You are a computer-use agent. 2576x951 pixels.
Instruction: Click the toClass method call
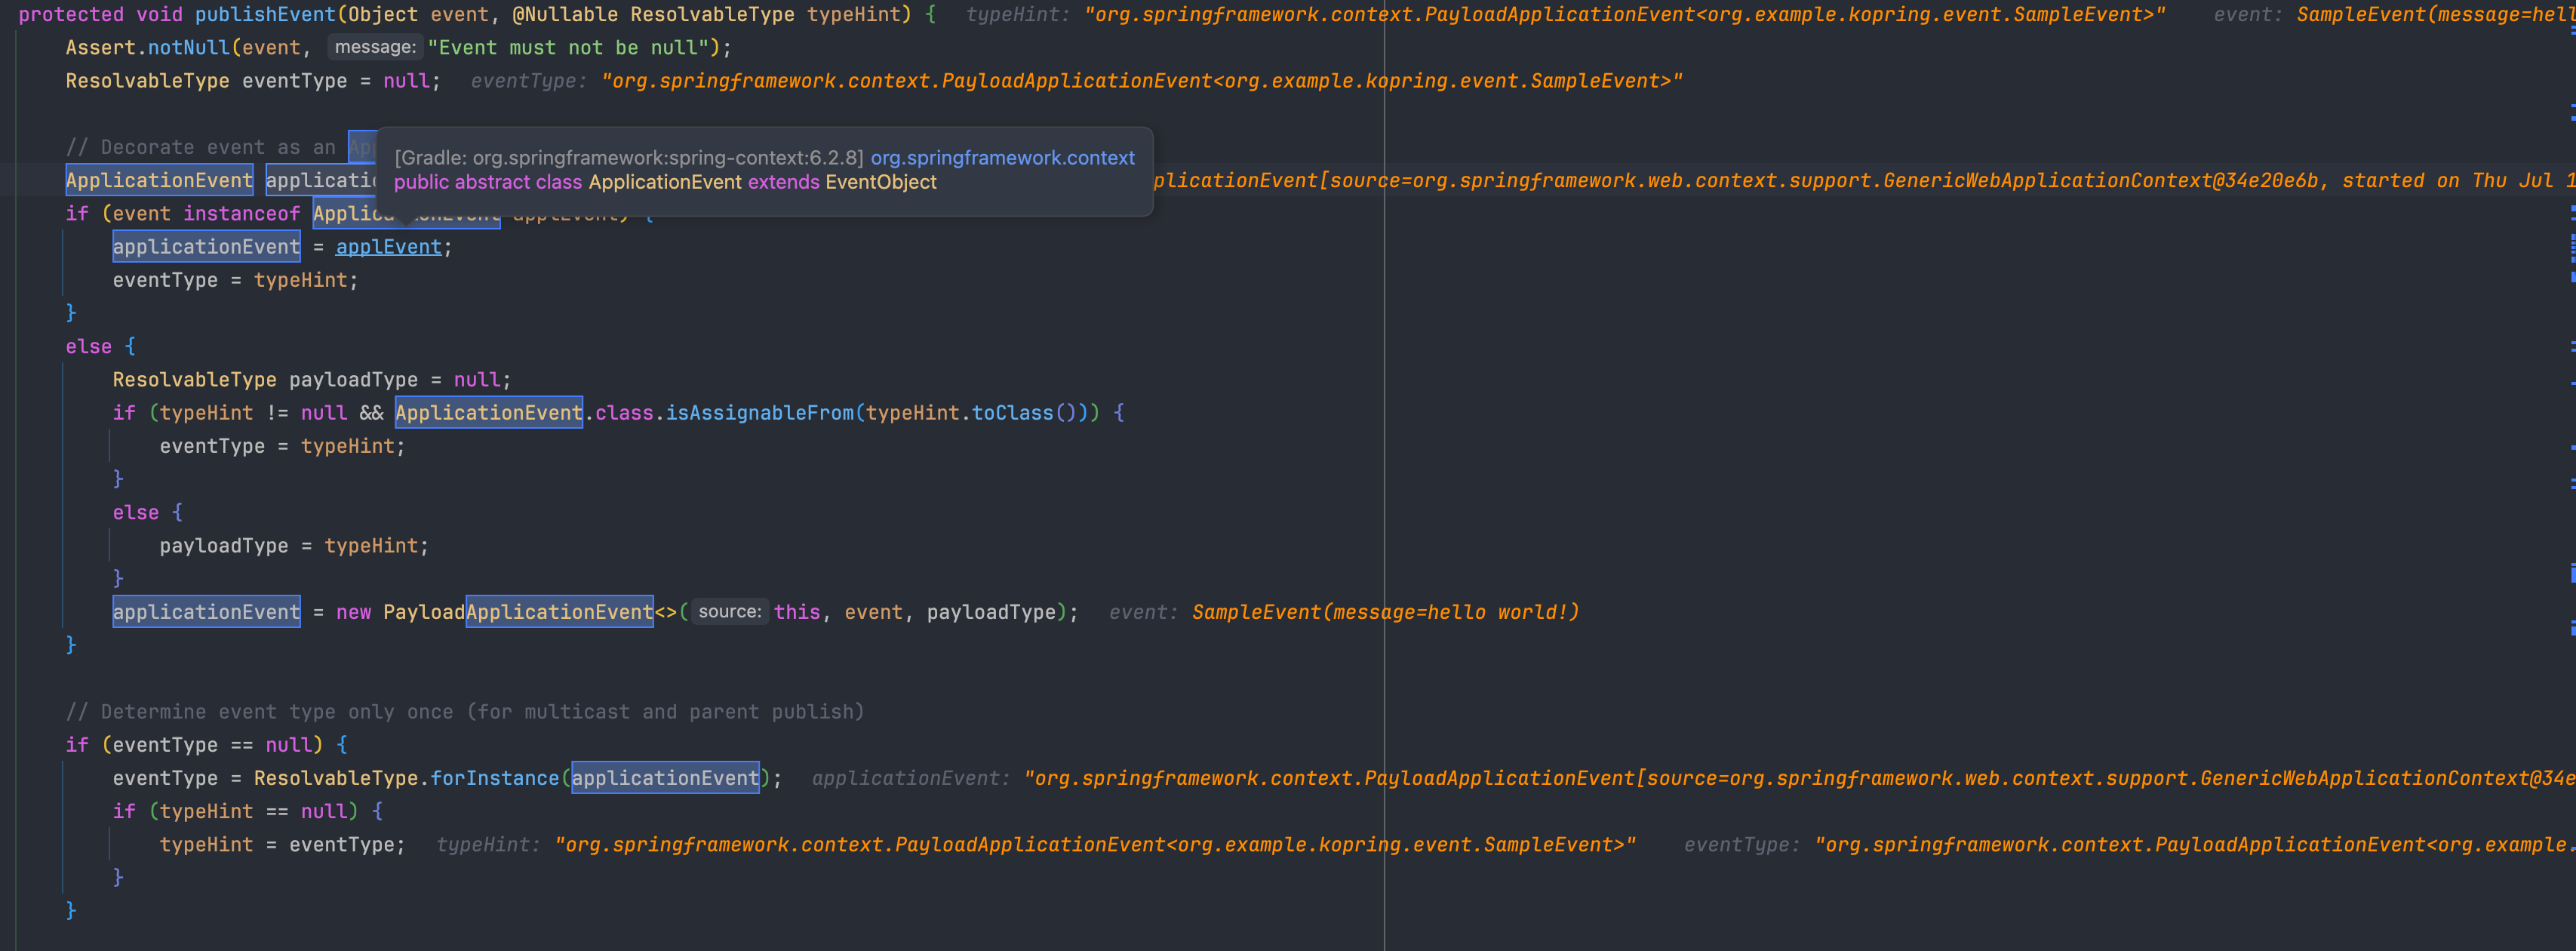coord(1012,413)
